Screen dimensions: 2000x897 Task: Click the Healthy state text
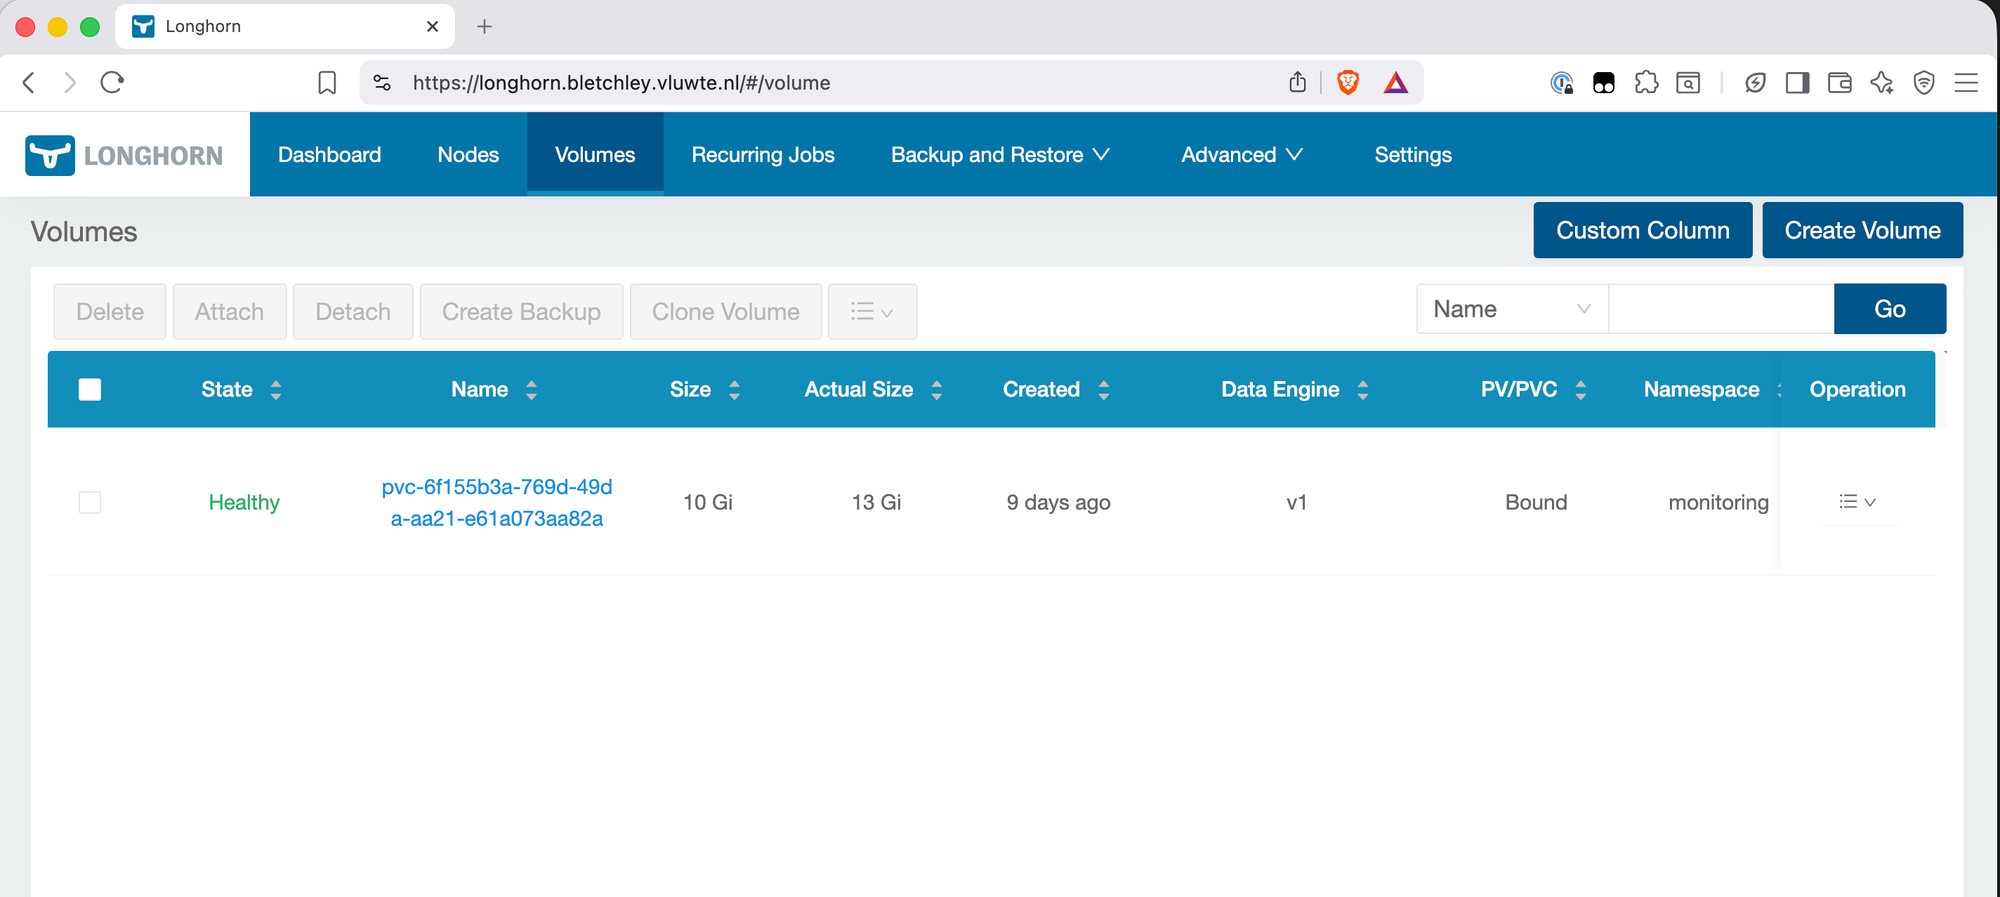[x=244, y=502]
